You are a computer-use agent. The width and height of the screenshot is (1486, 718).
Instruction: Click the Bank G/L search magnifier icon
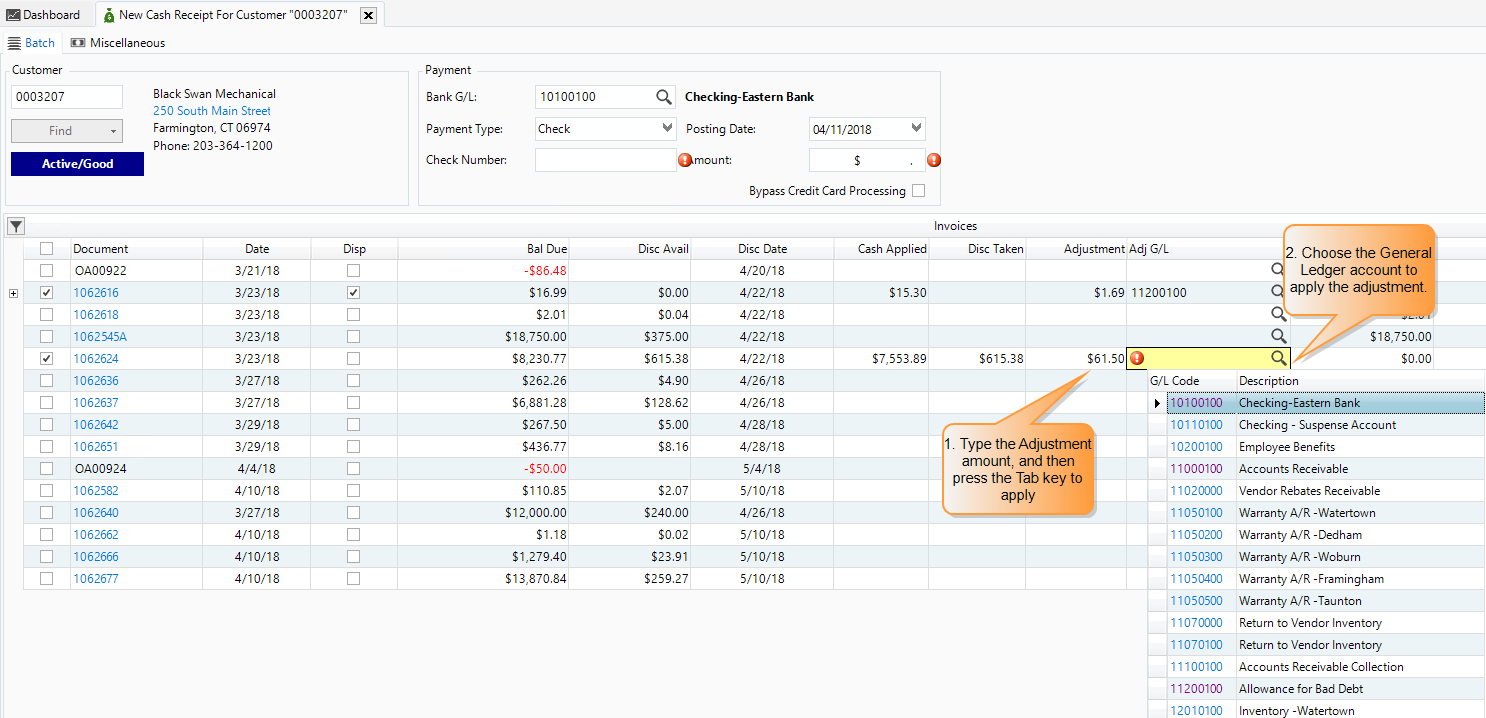coord(664,97)
